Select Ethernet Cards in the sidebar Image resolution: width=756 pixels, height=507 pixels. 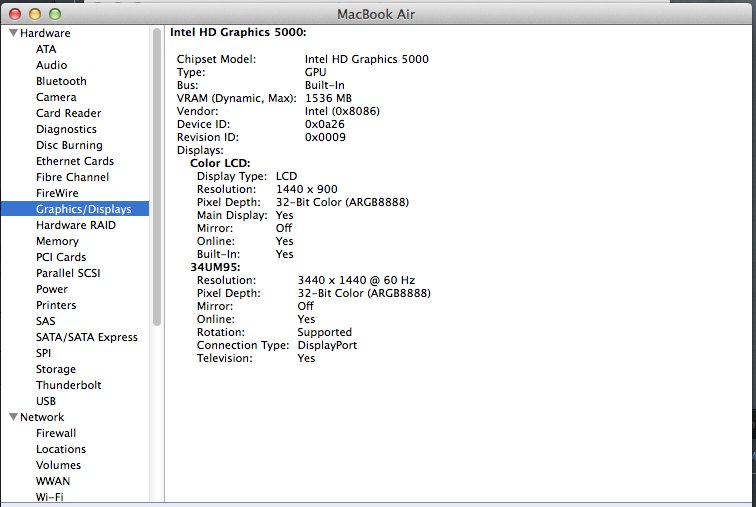(x=75, y=161)
